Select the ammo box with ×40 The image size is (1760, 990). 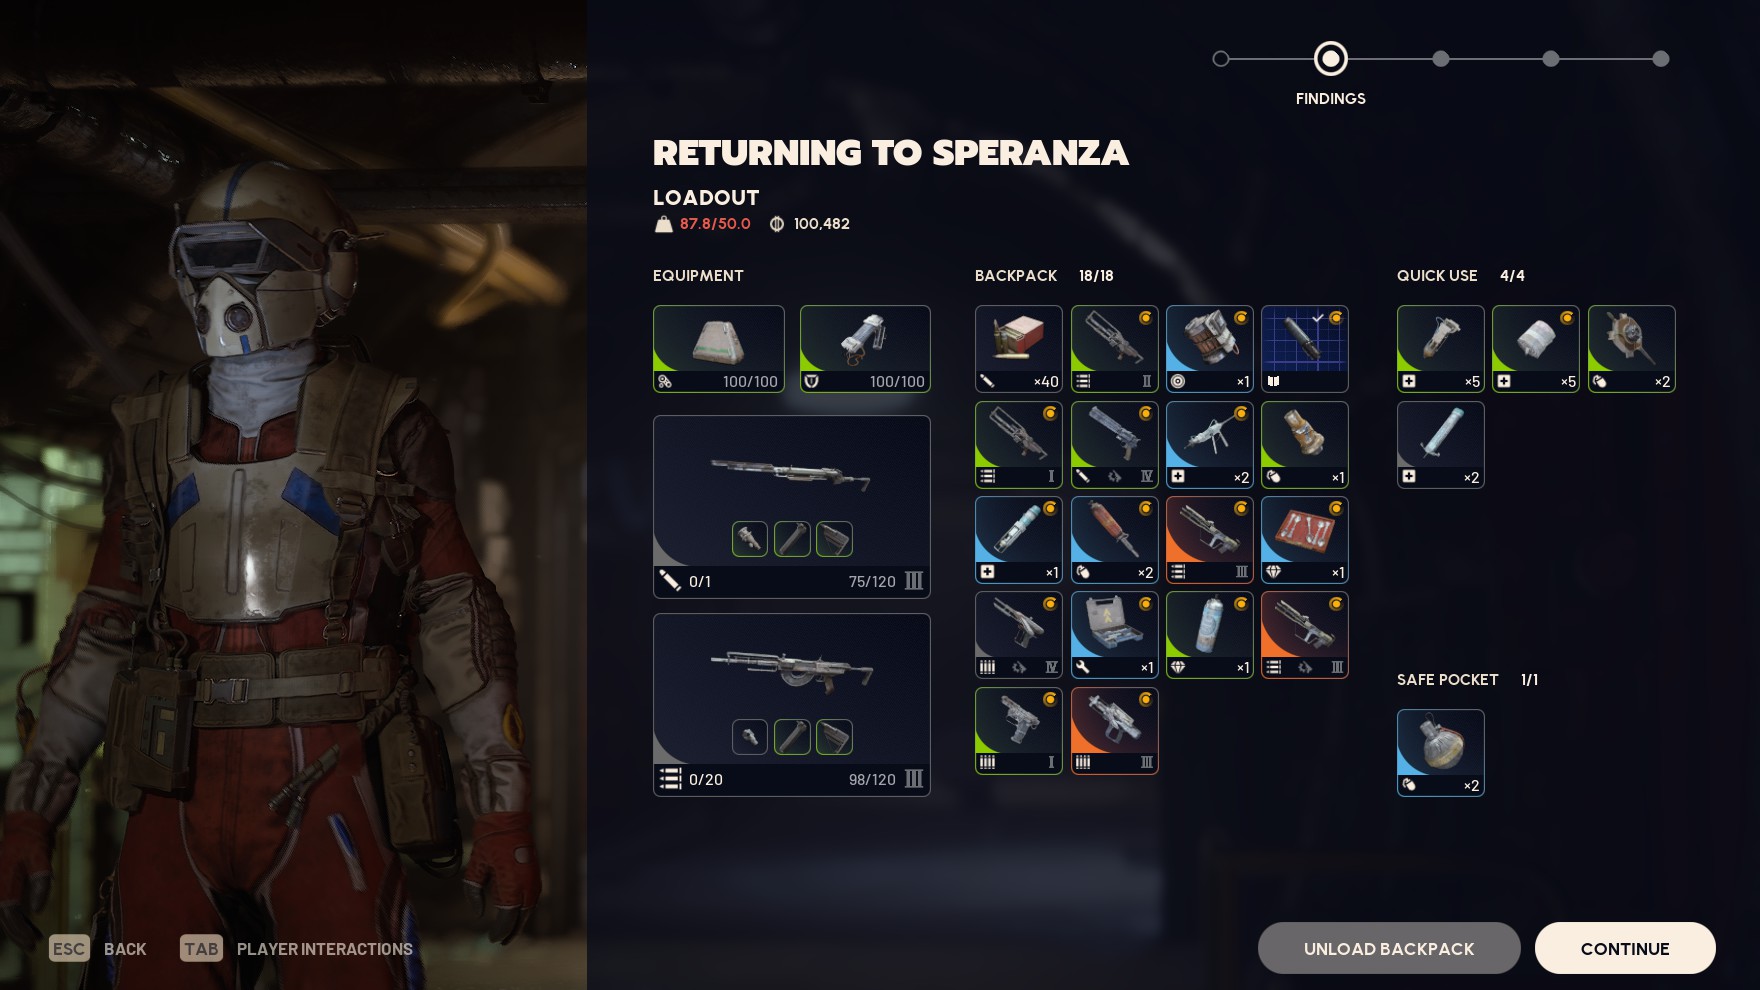(x=1018, y=349)
